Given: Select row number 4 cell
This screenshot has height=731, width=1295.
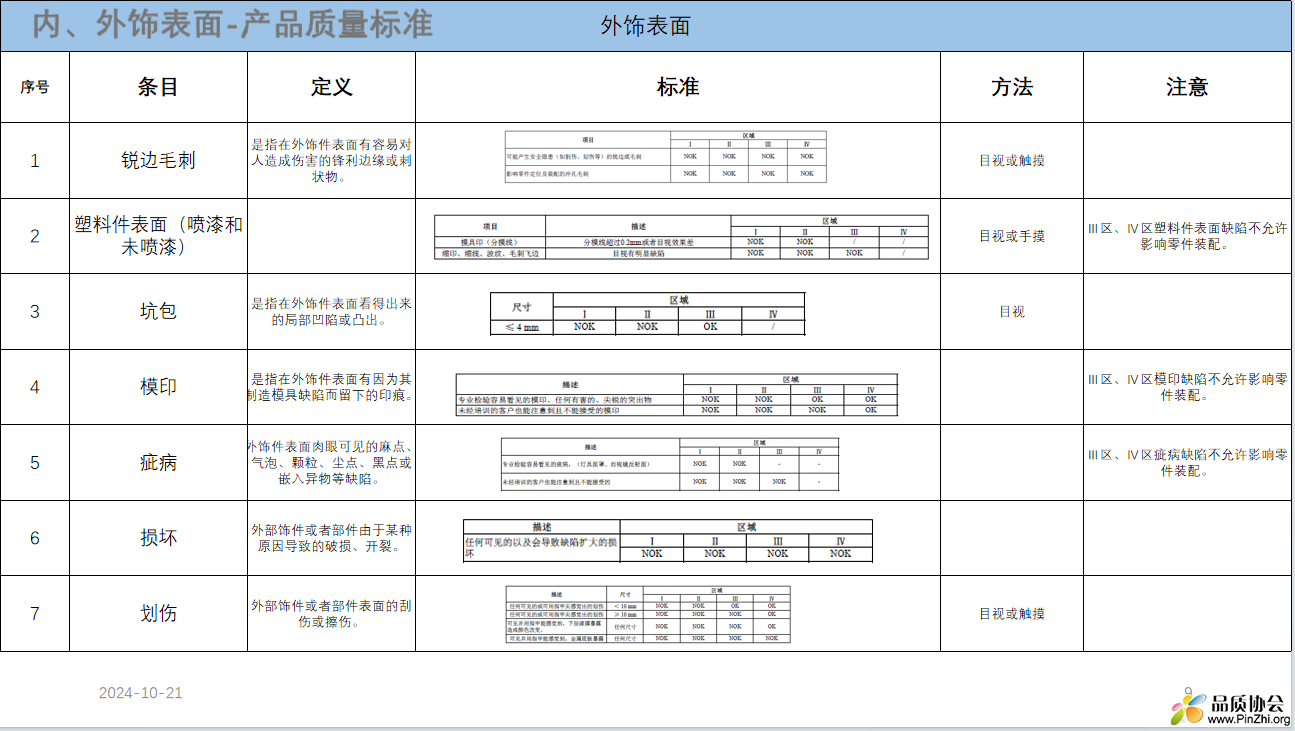Looking at the screenshot, I should coord(35,387).
